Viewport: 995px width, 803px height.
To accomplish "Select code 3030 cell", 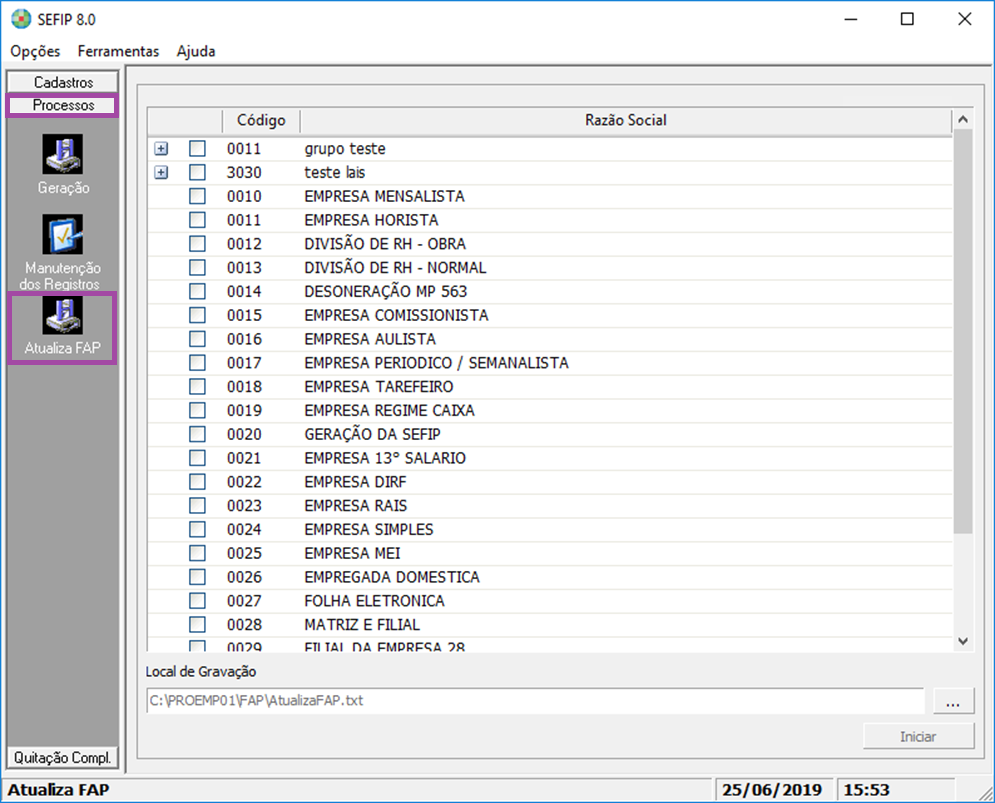I will point(244,172).
